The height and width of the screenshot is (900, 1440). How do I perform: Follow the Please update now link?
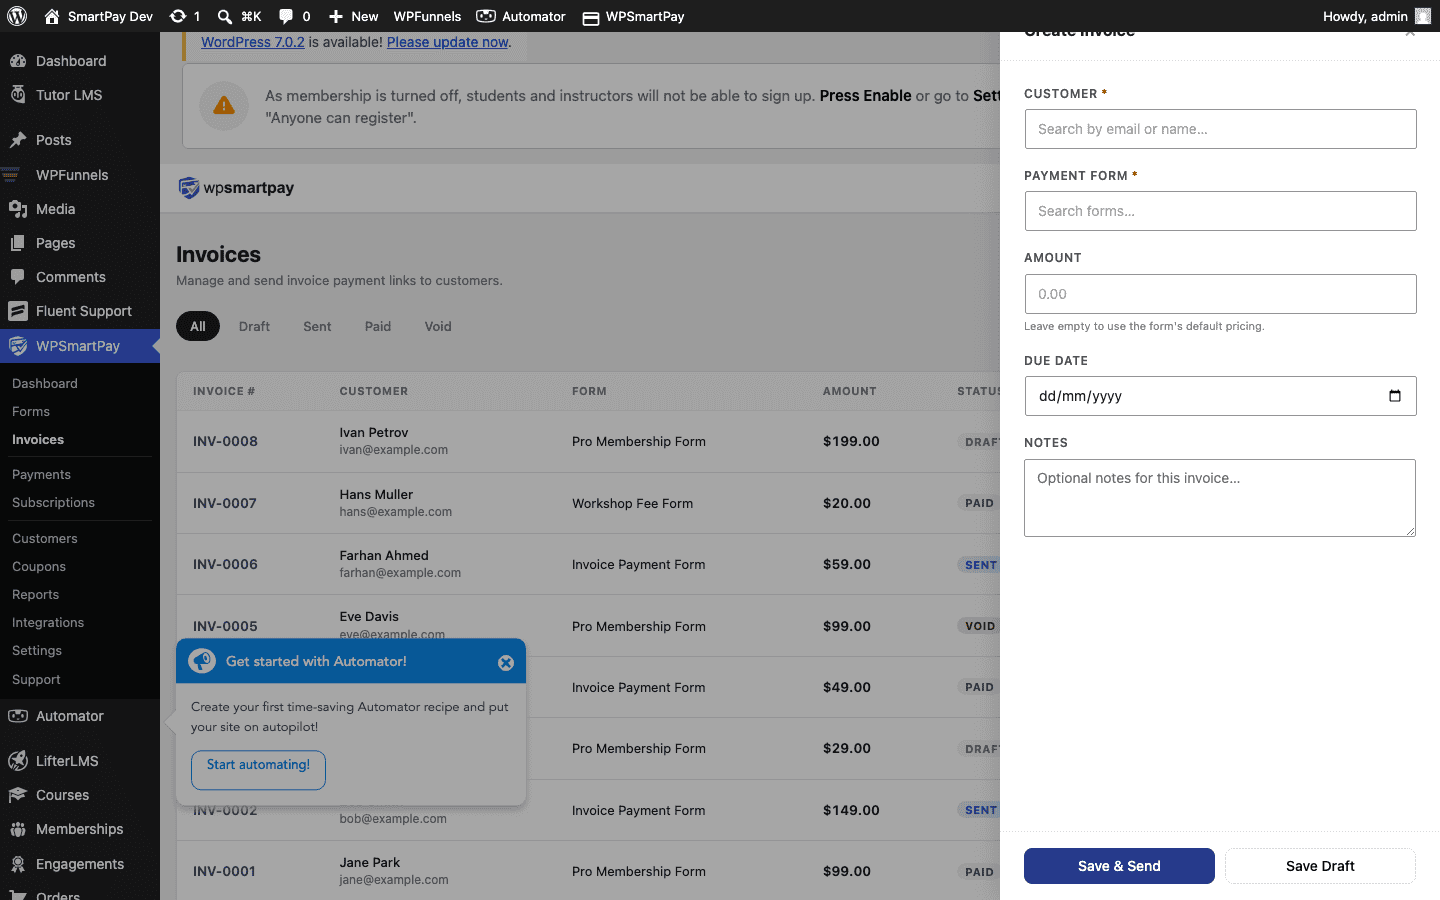tap(448, 42)
